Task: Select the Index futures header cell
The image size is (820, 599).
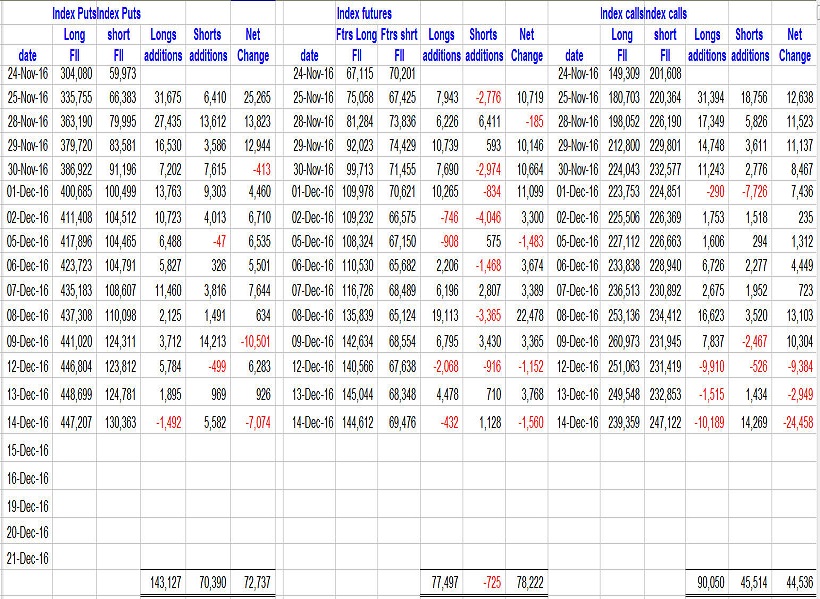Action: 364,14
